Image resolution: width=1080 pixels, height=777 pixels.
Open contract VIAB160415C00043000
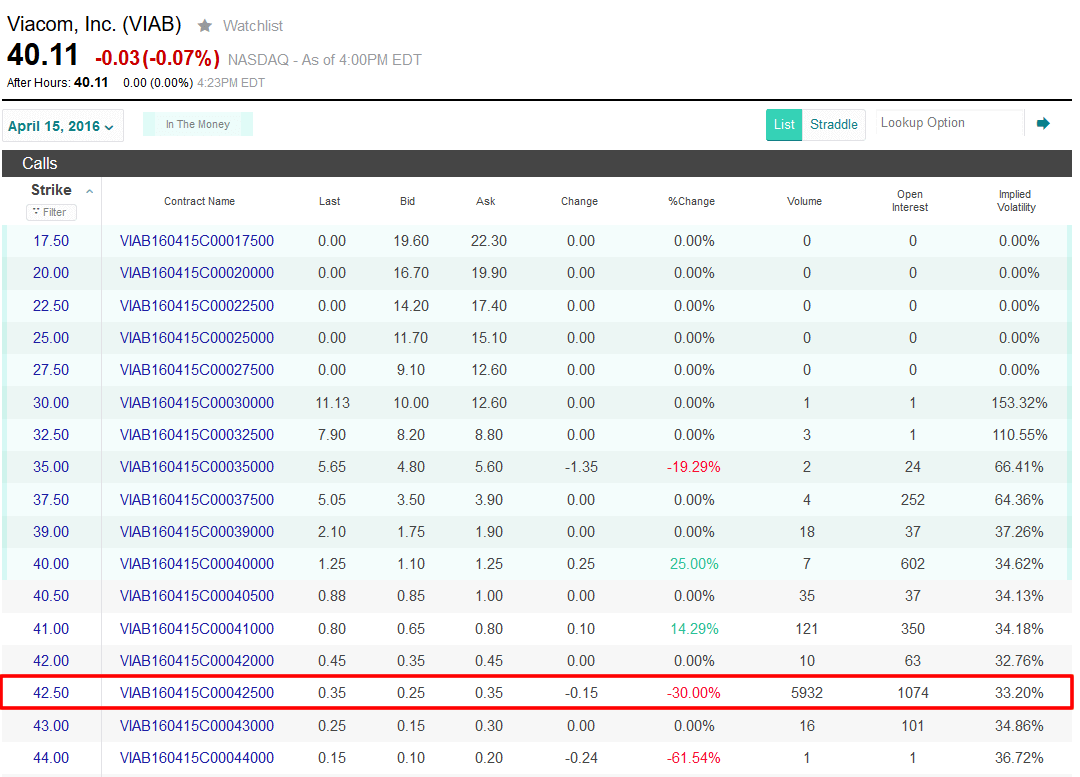pos(197,726)
